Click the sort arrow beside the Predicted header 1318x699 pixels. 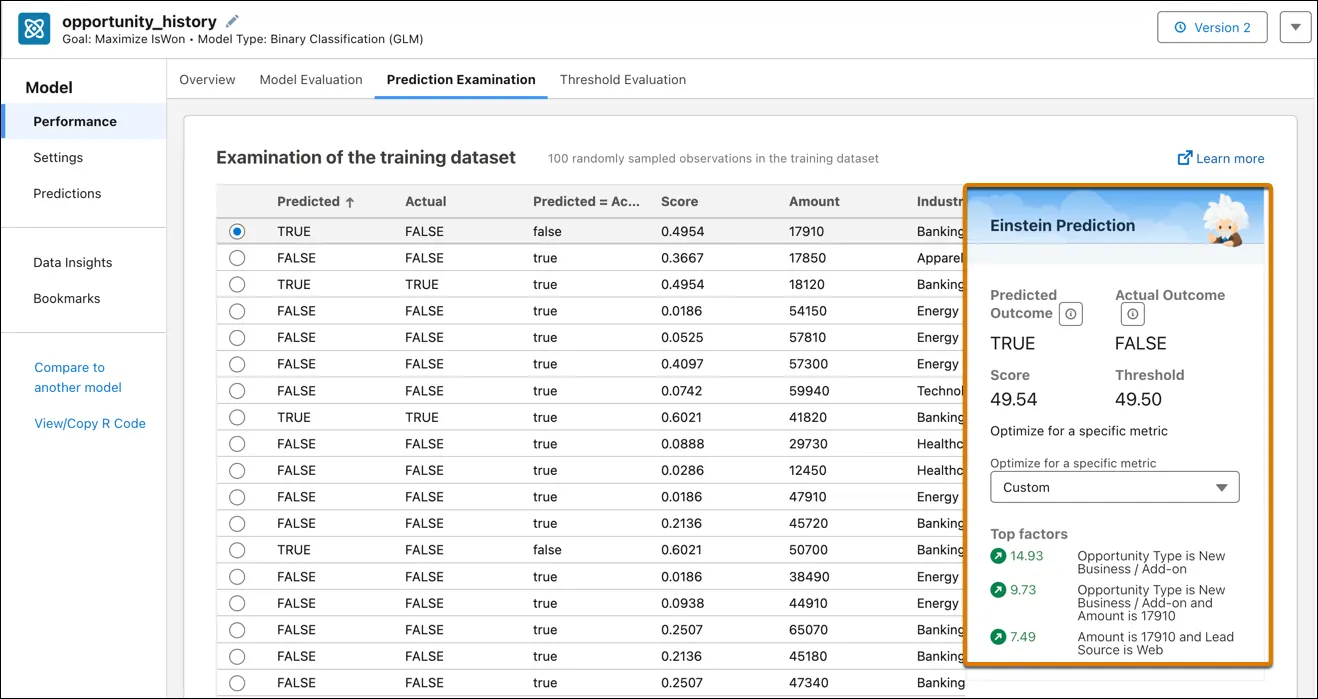tap(350, 202)
